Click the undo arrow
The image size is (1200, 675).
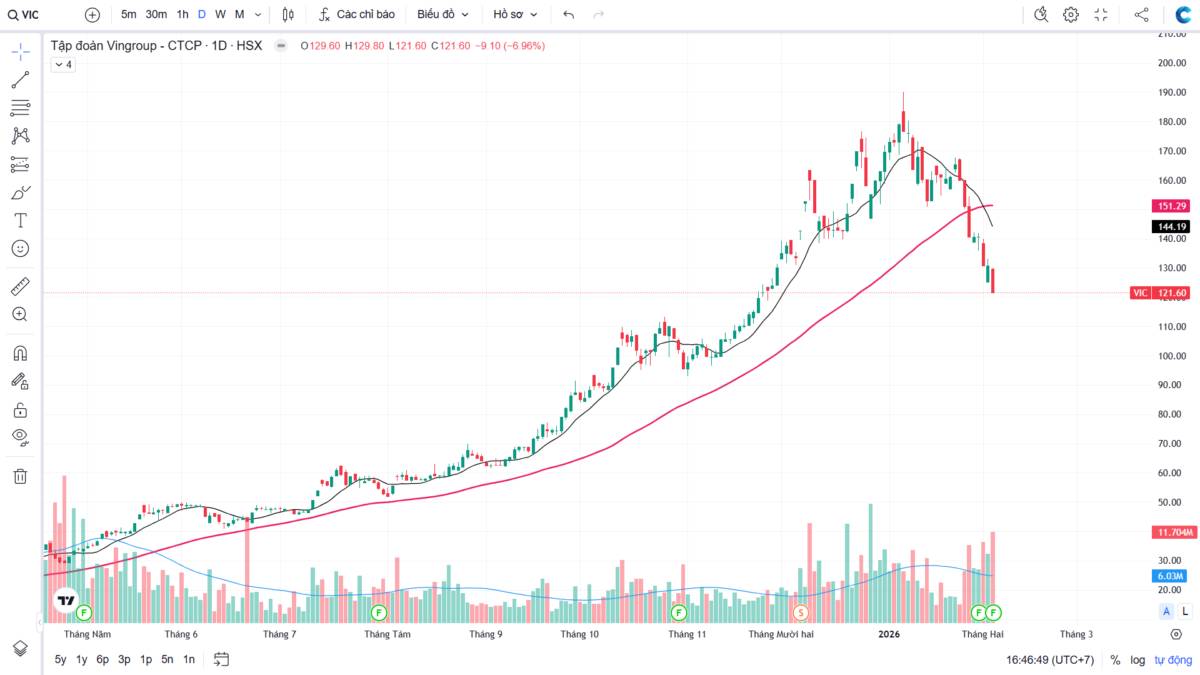(x=569, y=15)
